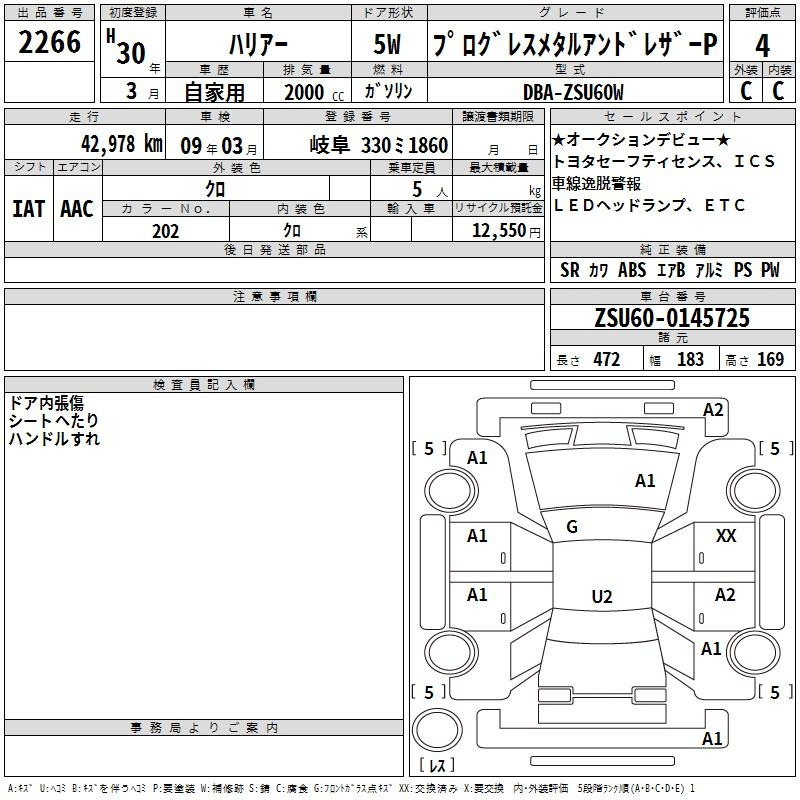Select the evaluation score 4

tap(763, 46)
